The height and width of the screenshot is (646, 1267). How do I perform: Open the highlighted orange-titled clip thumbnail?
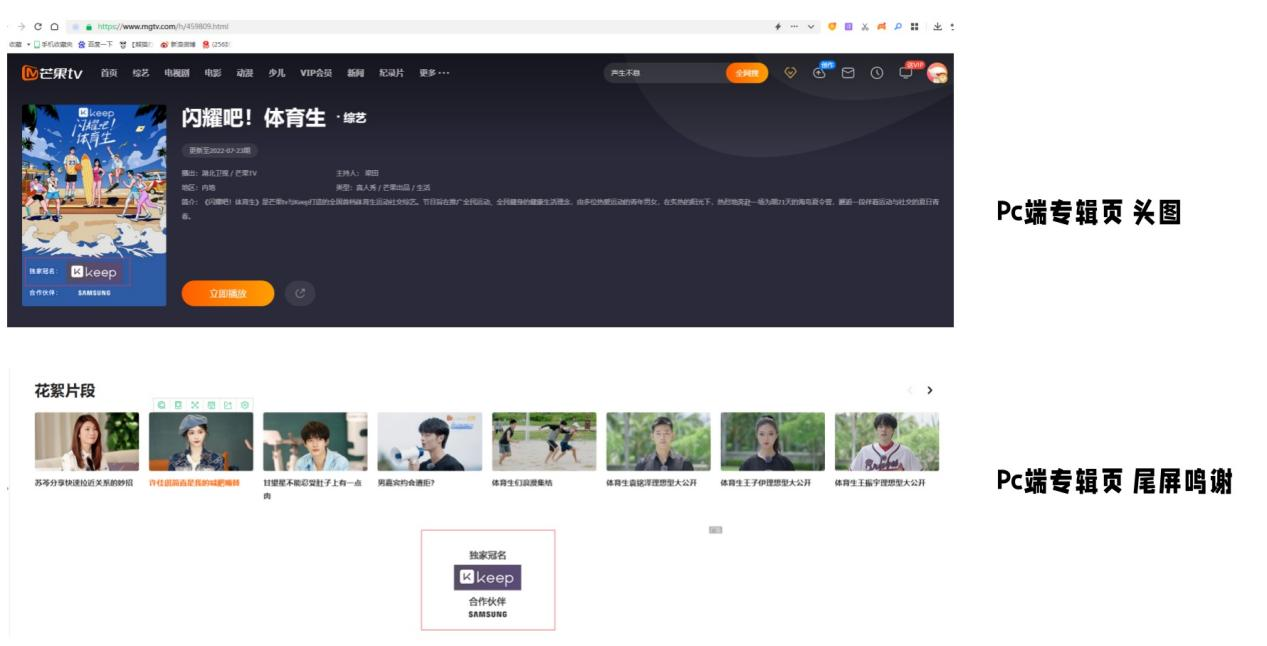point(201,441)
